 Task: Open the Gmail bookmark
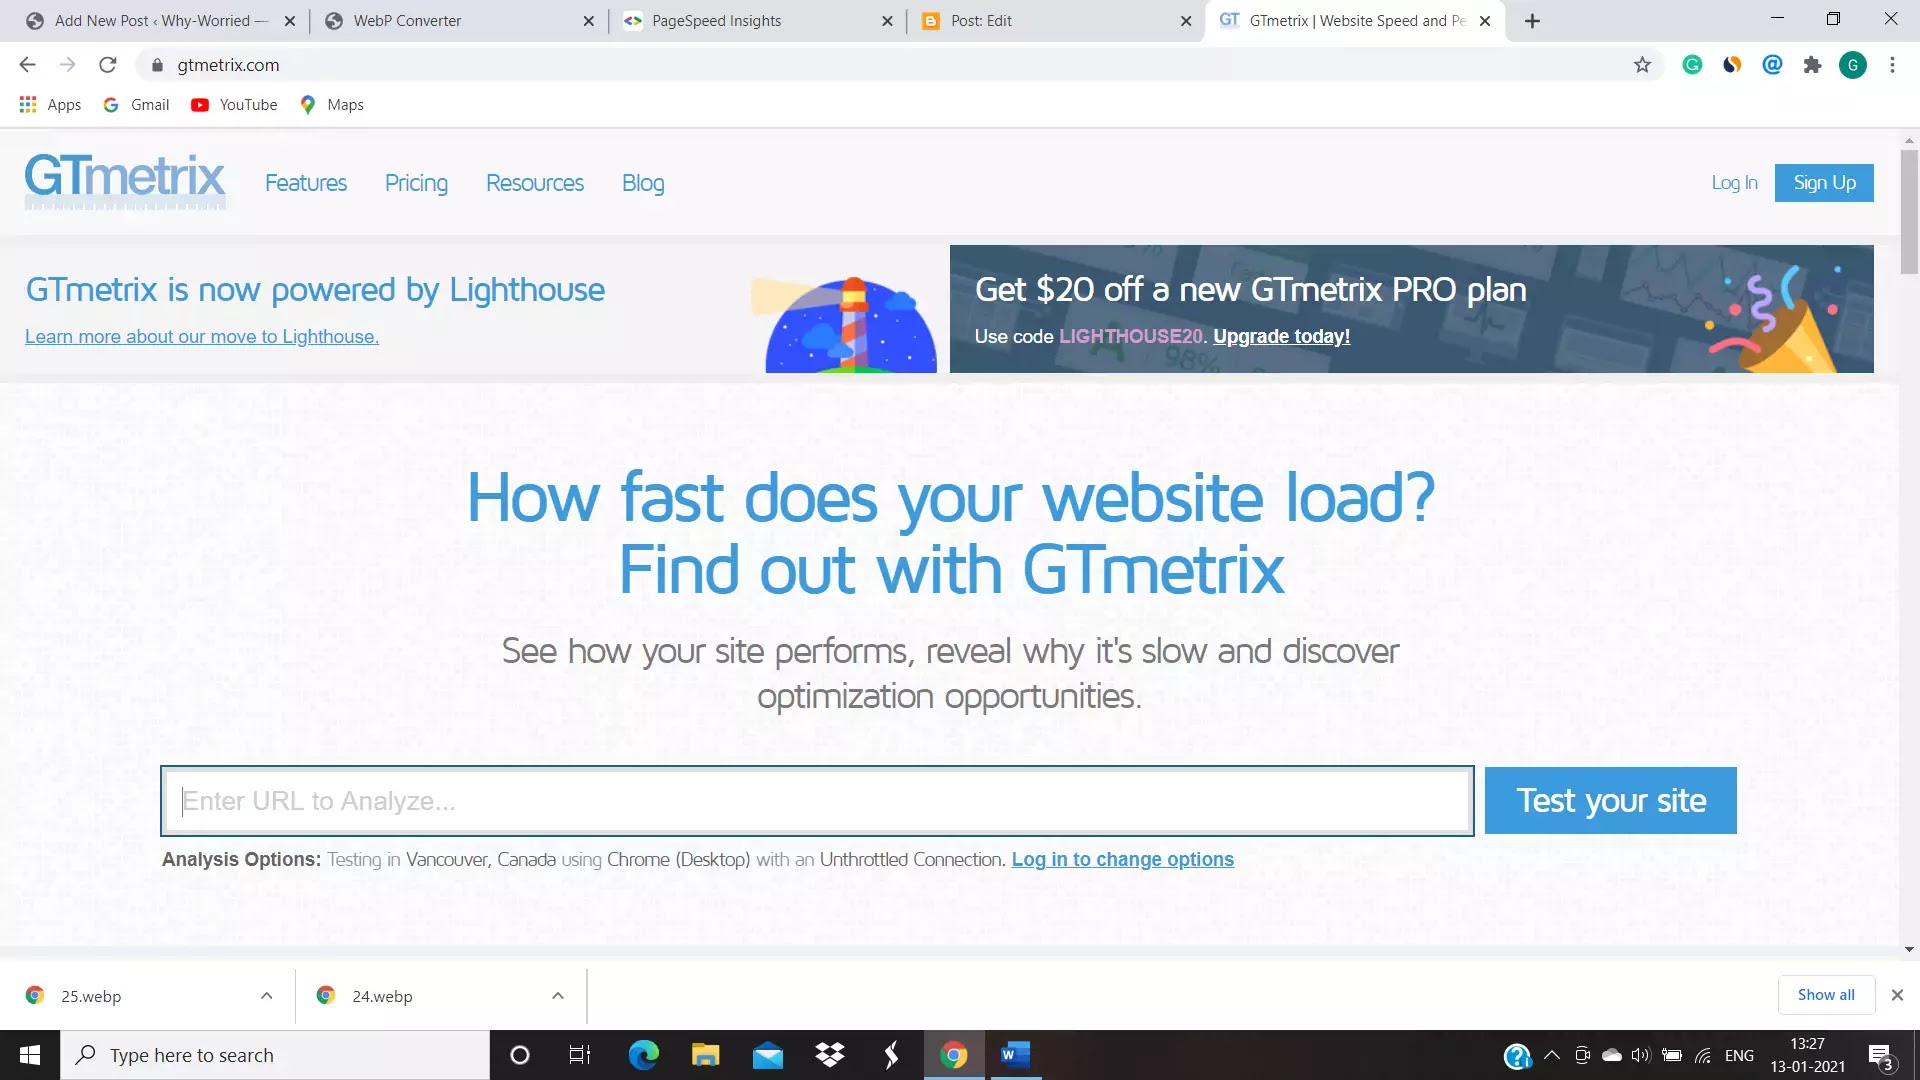(137, 104)
